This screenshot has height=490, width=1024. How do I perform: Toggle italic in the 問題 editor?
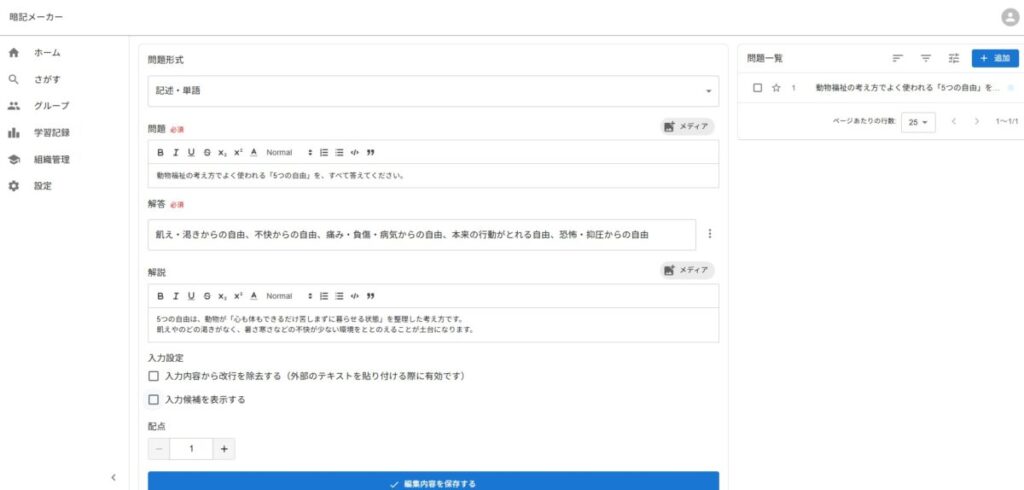pos(176,152)
